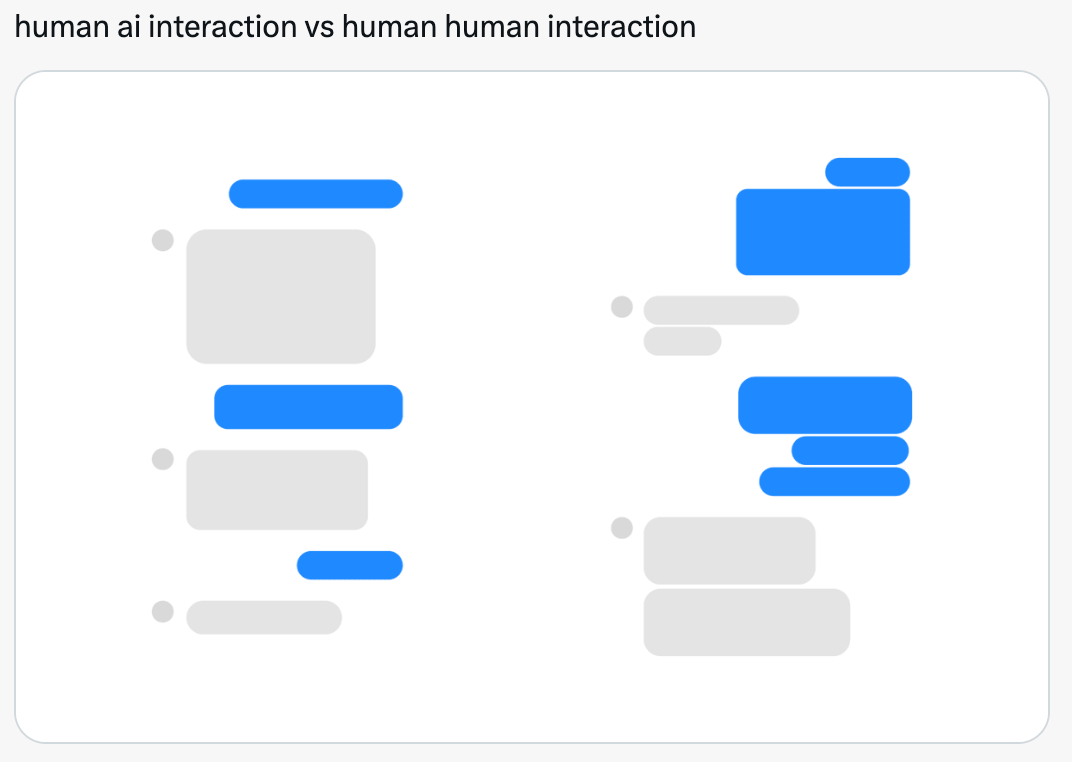Click the small top blue bubble in right chat

(x=868, y=172)
